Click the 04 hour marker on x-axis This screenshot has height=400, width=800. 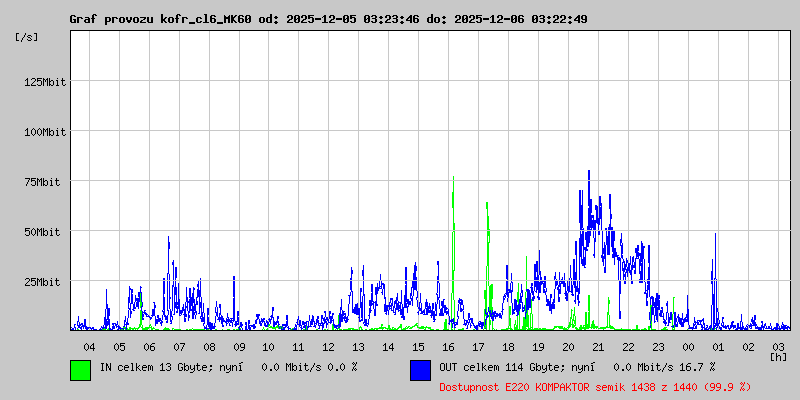click(x=89, y=346)
